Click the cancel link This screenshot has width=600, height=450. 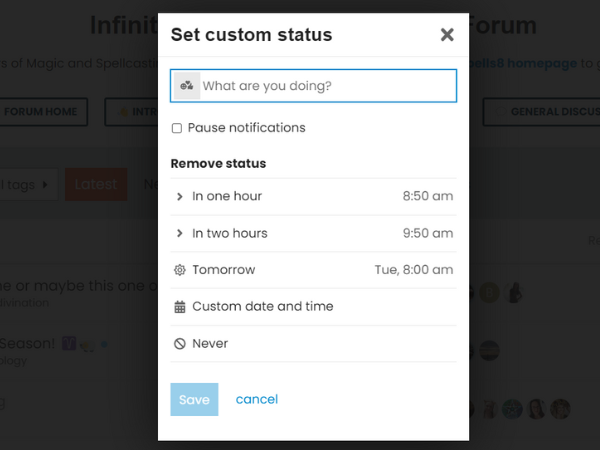[257, 399]
